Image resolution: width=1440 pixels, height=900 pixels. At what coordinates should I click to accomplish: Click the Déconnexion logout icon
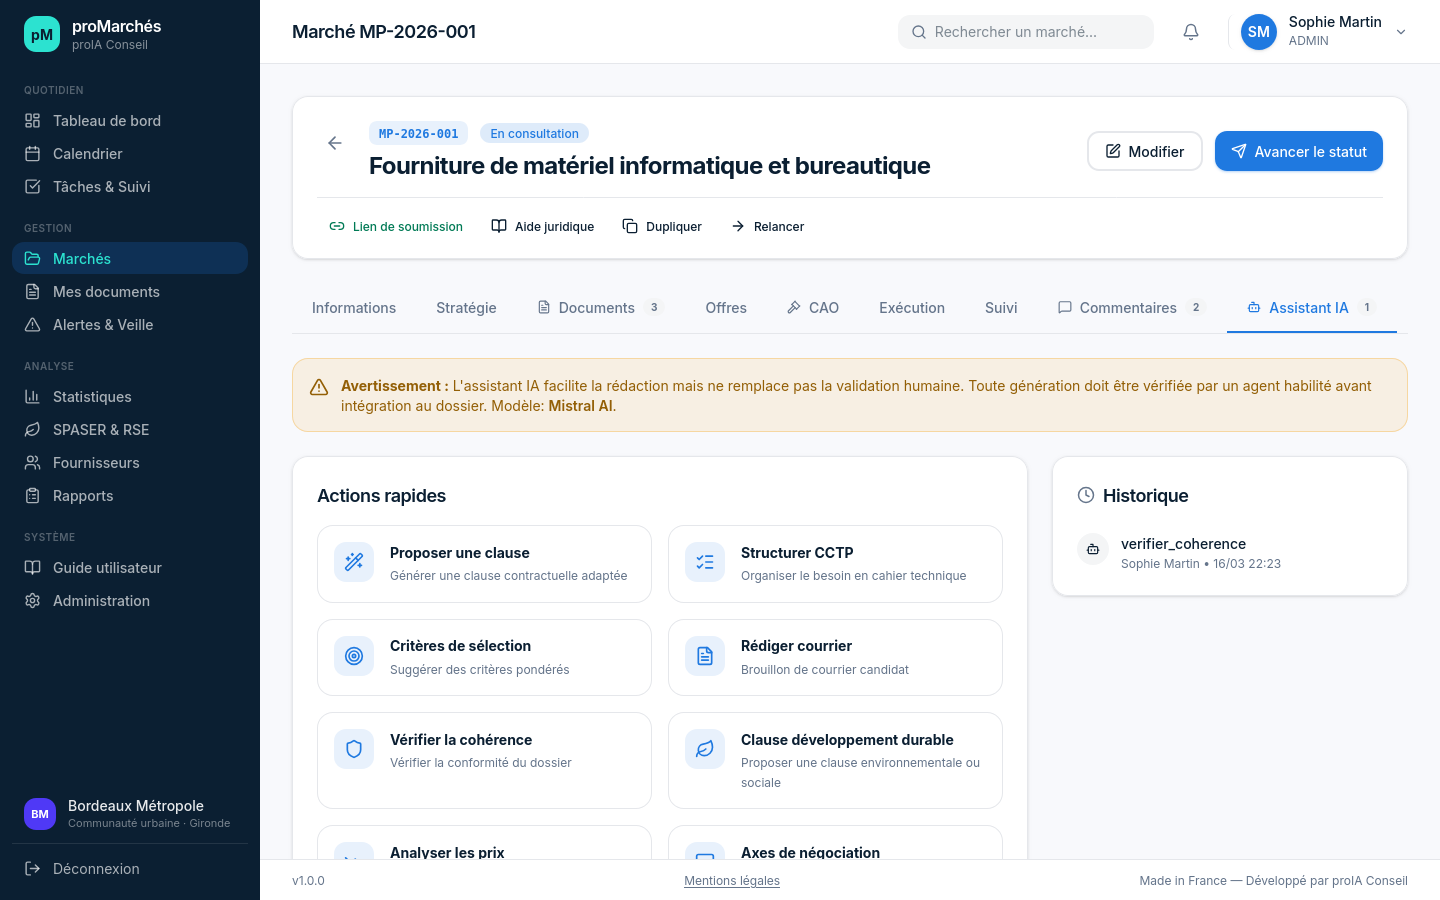click(x=33, y=868)
